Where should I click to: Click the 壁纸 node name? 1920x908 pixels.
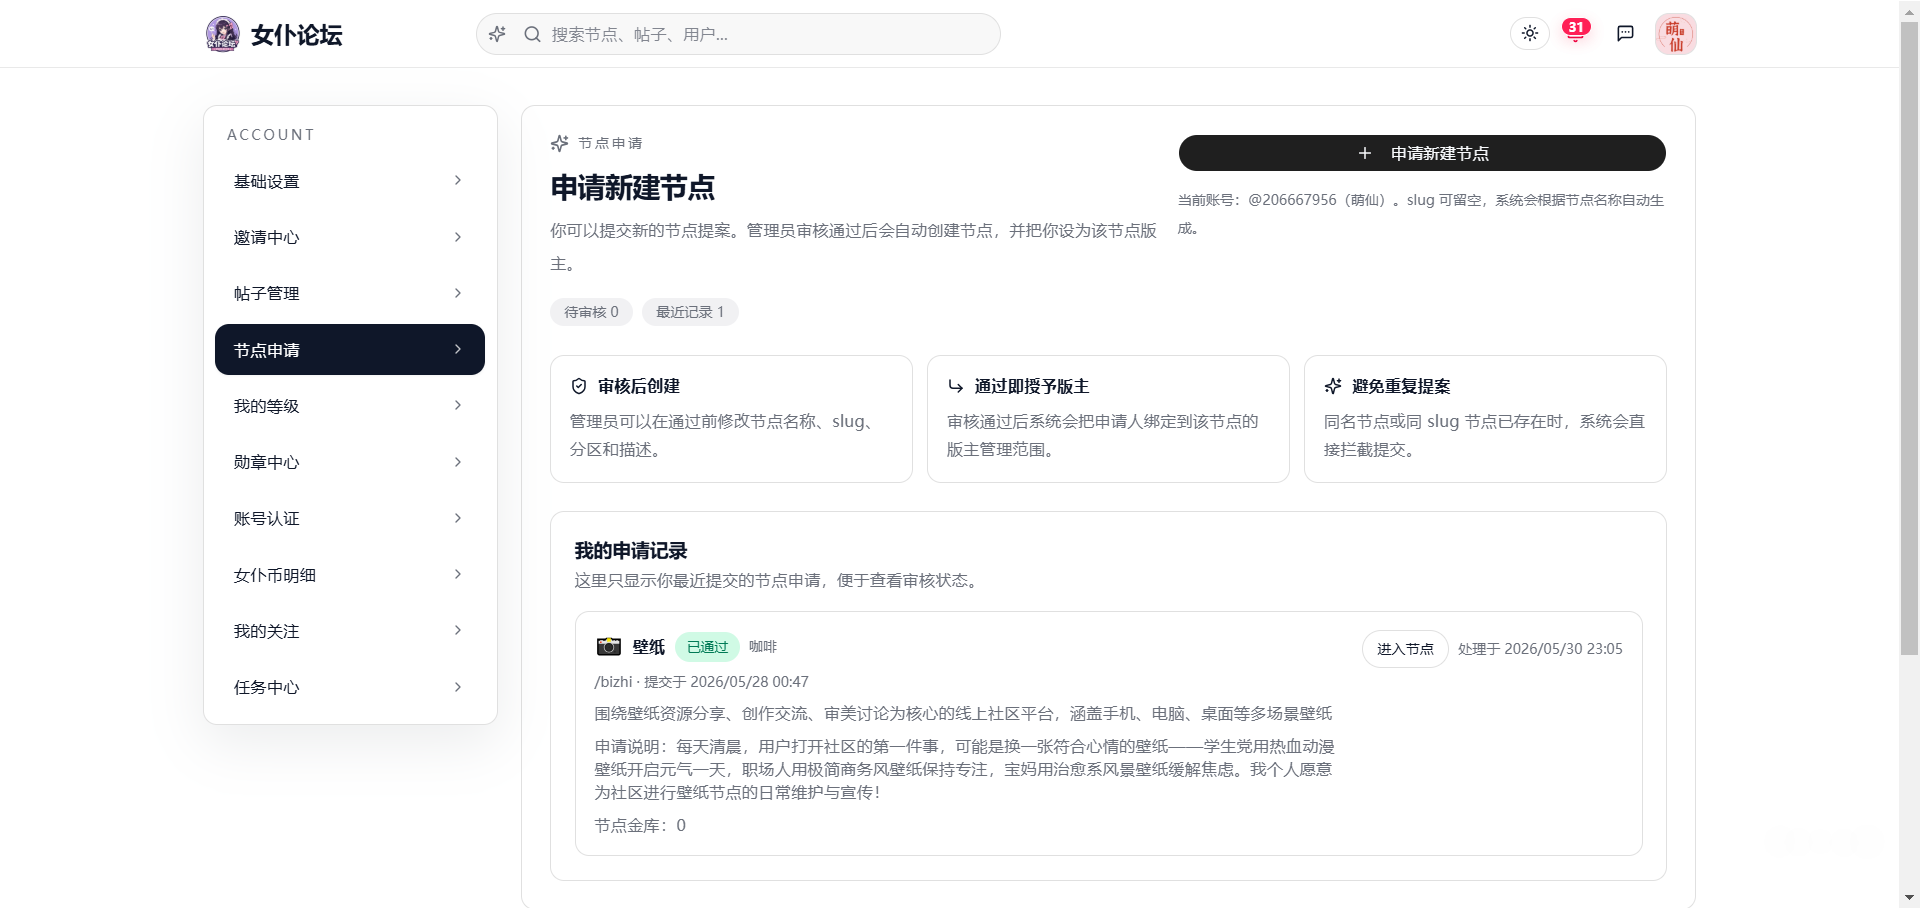pos(649,647)
